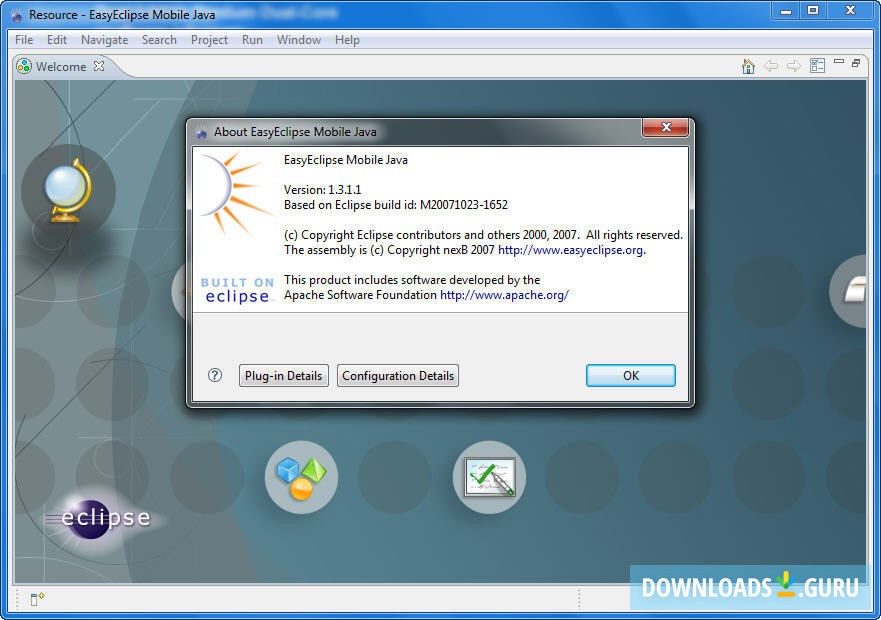Screen dimensions: 881x620
Task: Click the restore view icon on the Welcome toolbar
Action: (x=855, y=62)
